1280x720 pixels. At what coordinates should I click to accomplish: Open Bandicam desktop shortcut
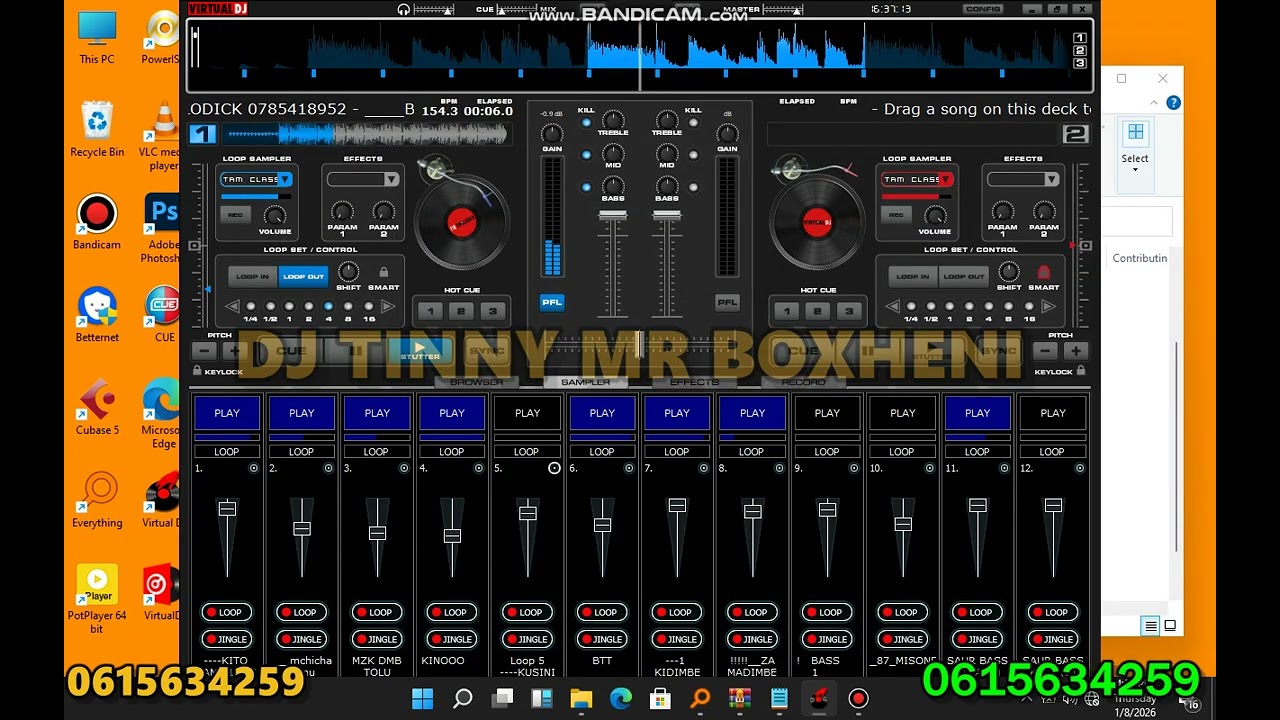click(x=97, y=222)
